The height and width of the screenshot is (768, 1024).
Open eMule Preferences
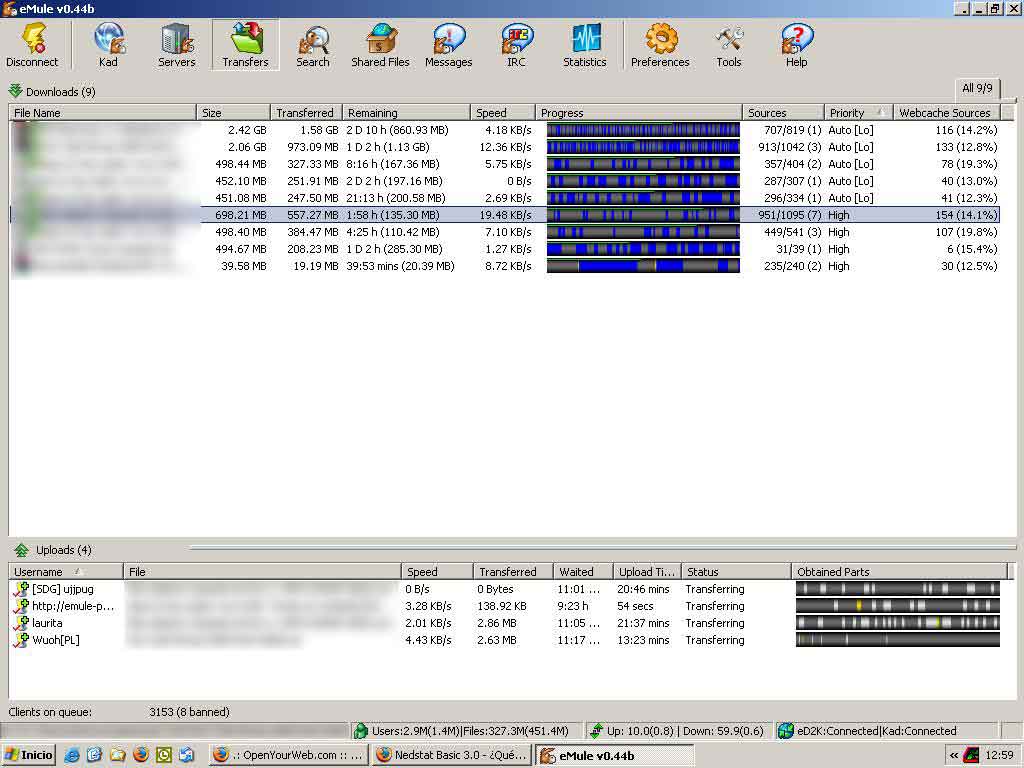click(x=660, y=44)
